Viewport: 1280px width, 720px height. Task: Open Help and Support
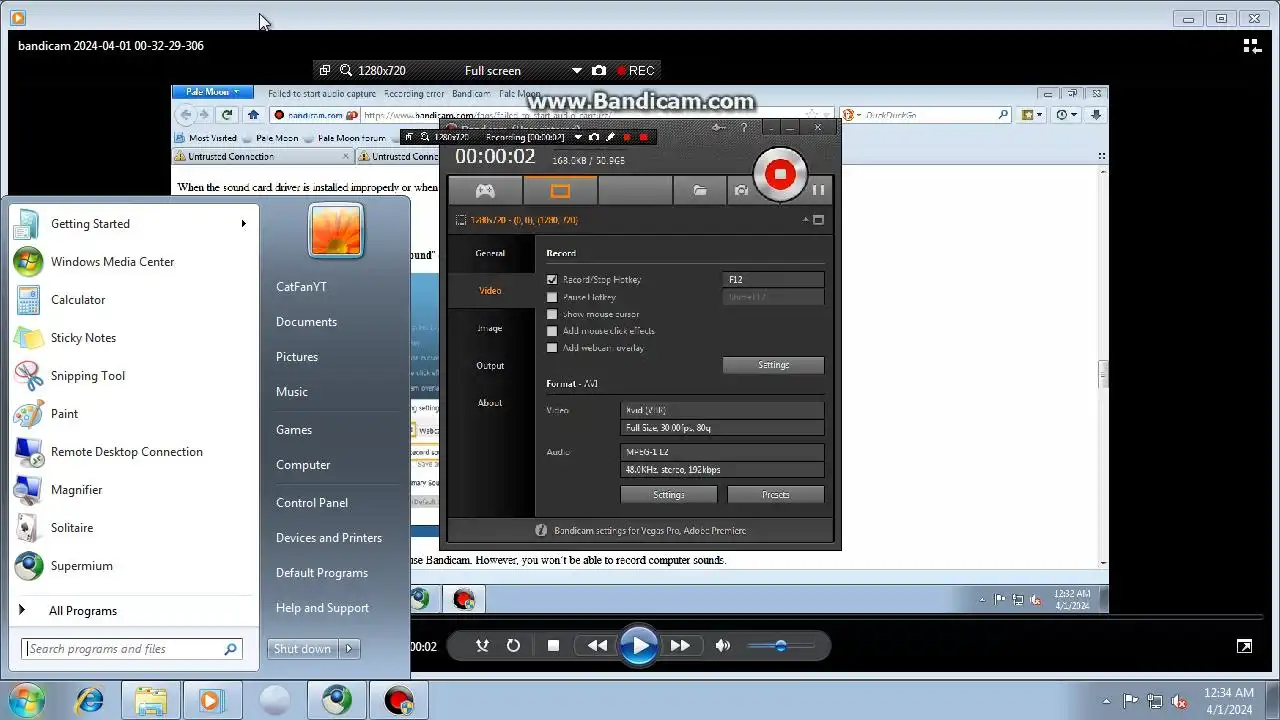pos(322,608)
